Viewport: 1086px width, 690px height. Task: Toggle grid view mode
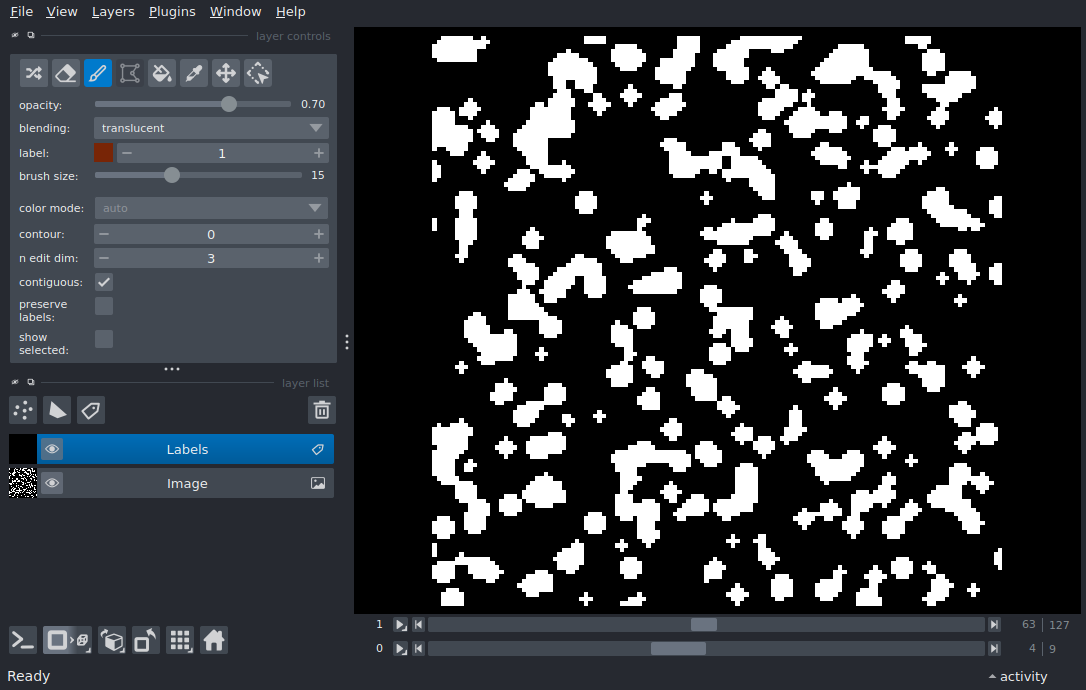click(180, 640)
